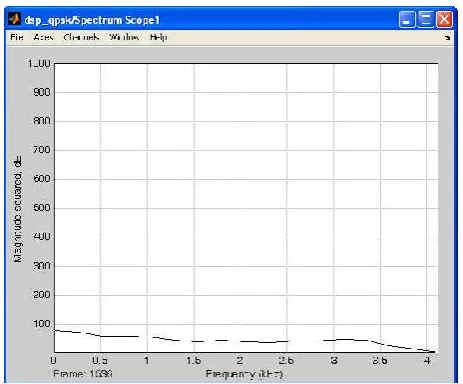The image size is (463, 384).
Task: Click the 'Frequency (kHz)' x-axis label
Action: 244,374
